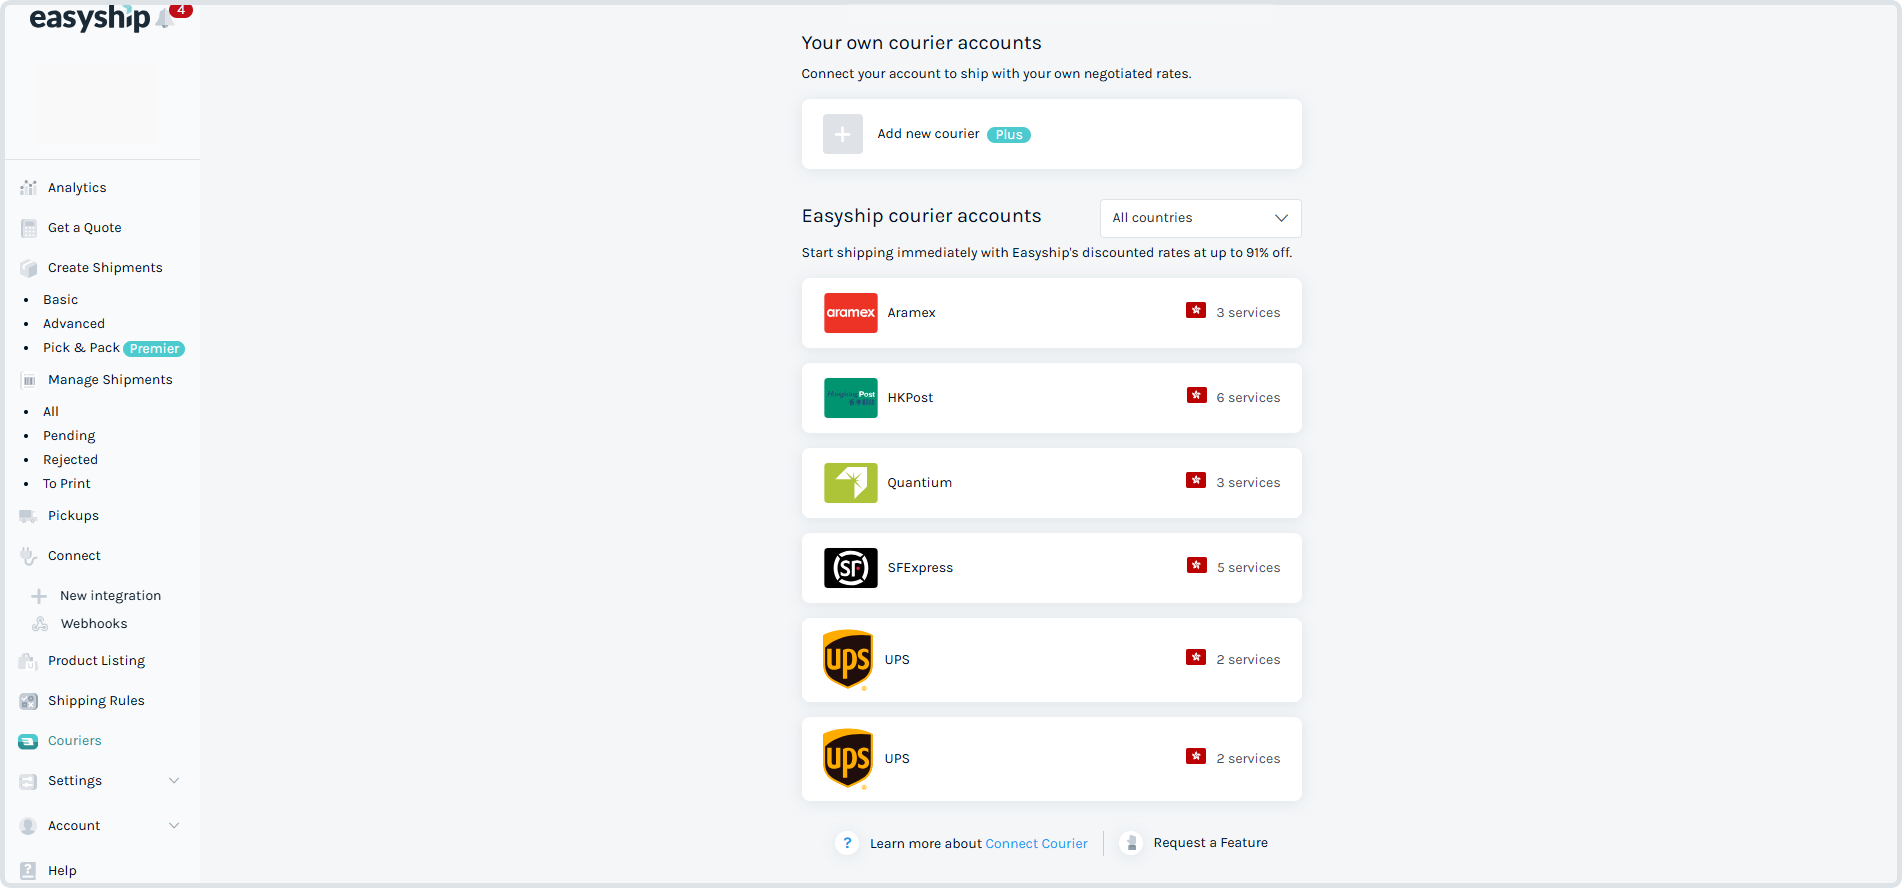Click the HKPost courier name
This screenshot has width=1902, height=888.
pyautogui.click(x=910, y=398)
